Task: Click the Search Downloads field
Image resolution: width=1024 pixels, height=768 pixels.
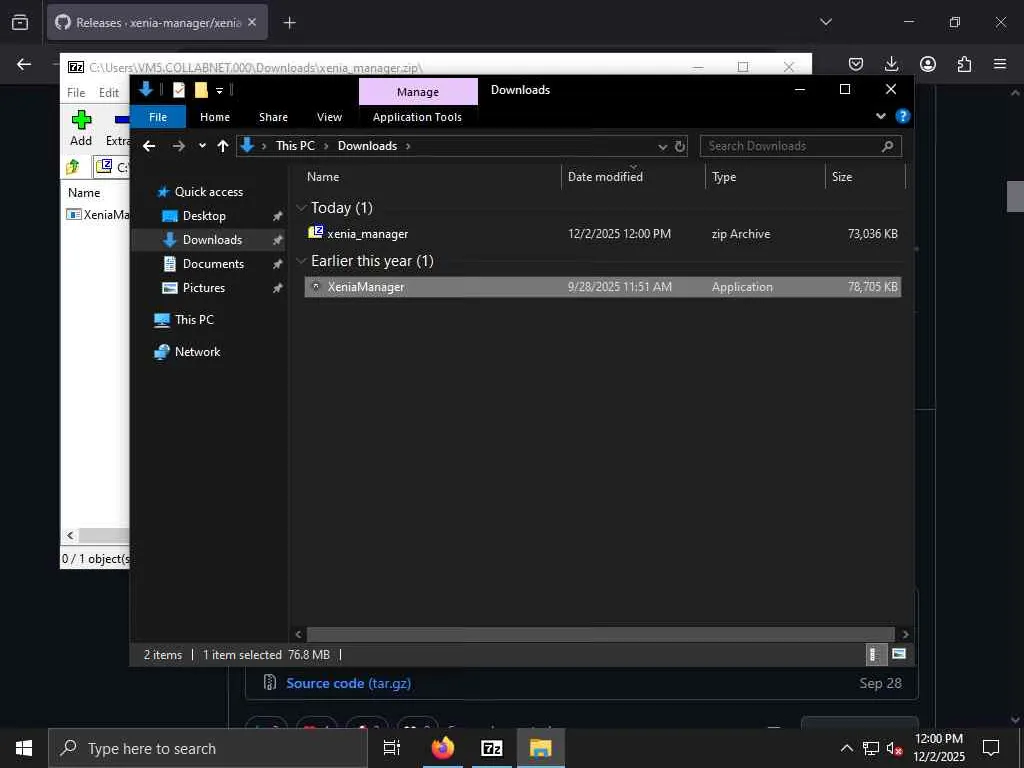Action: point(800,146)
